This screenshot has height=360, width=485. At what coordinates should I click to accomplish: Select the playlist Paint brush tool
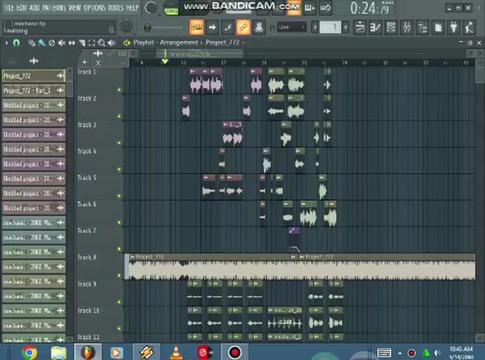coord(41,43)
